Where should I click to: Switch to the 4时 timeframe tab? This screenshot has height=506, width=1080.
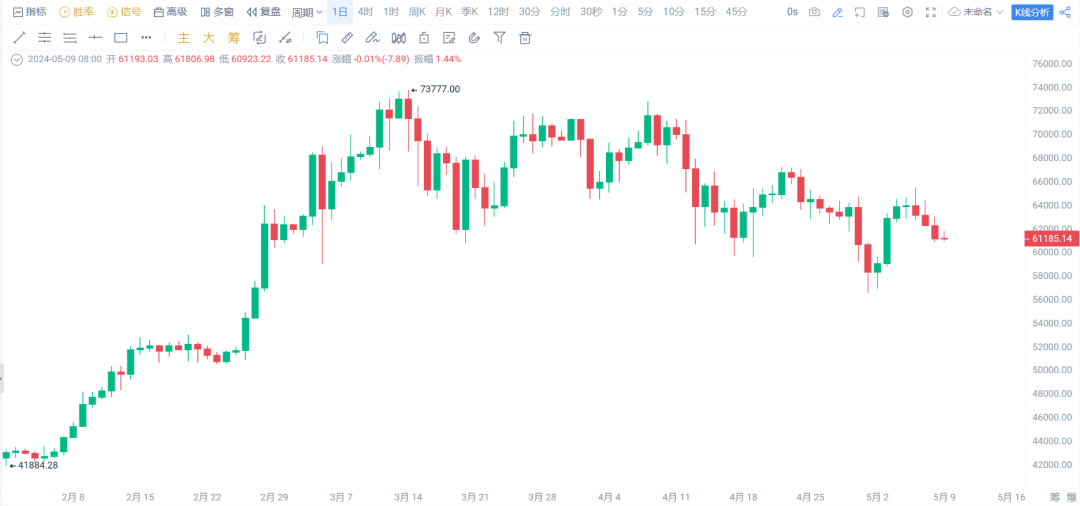365,12
